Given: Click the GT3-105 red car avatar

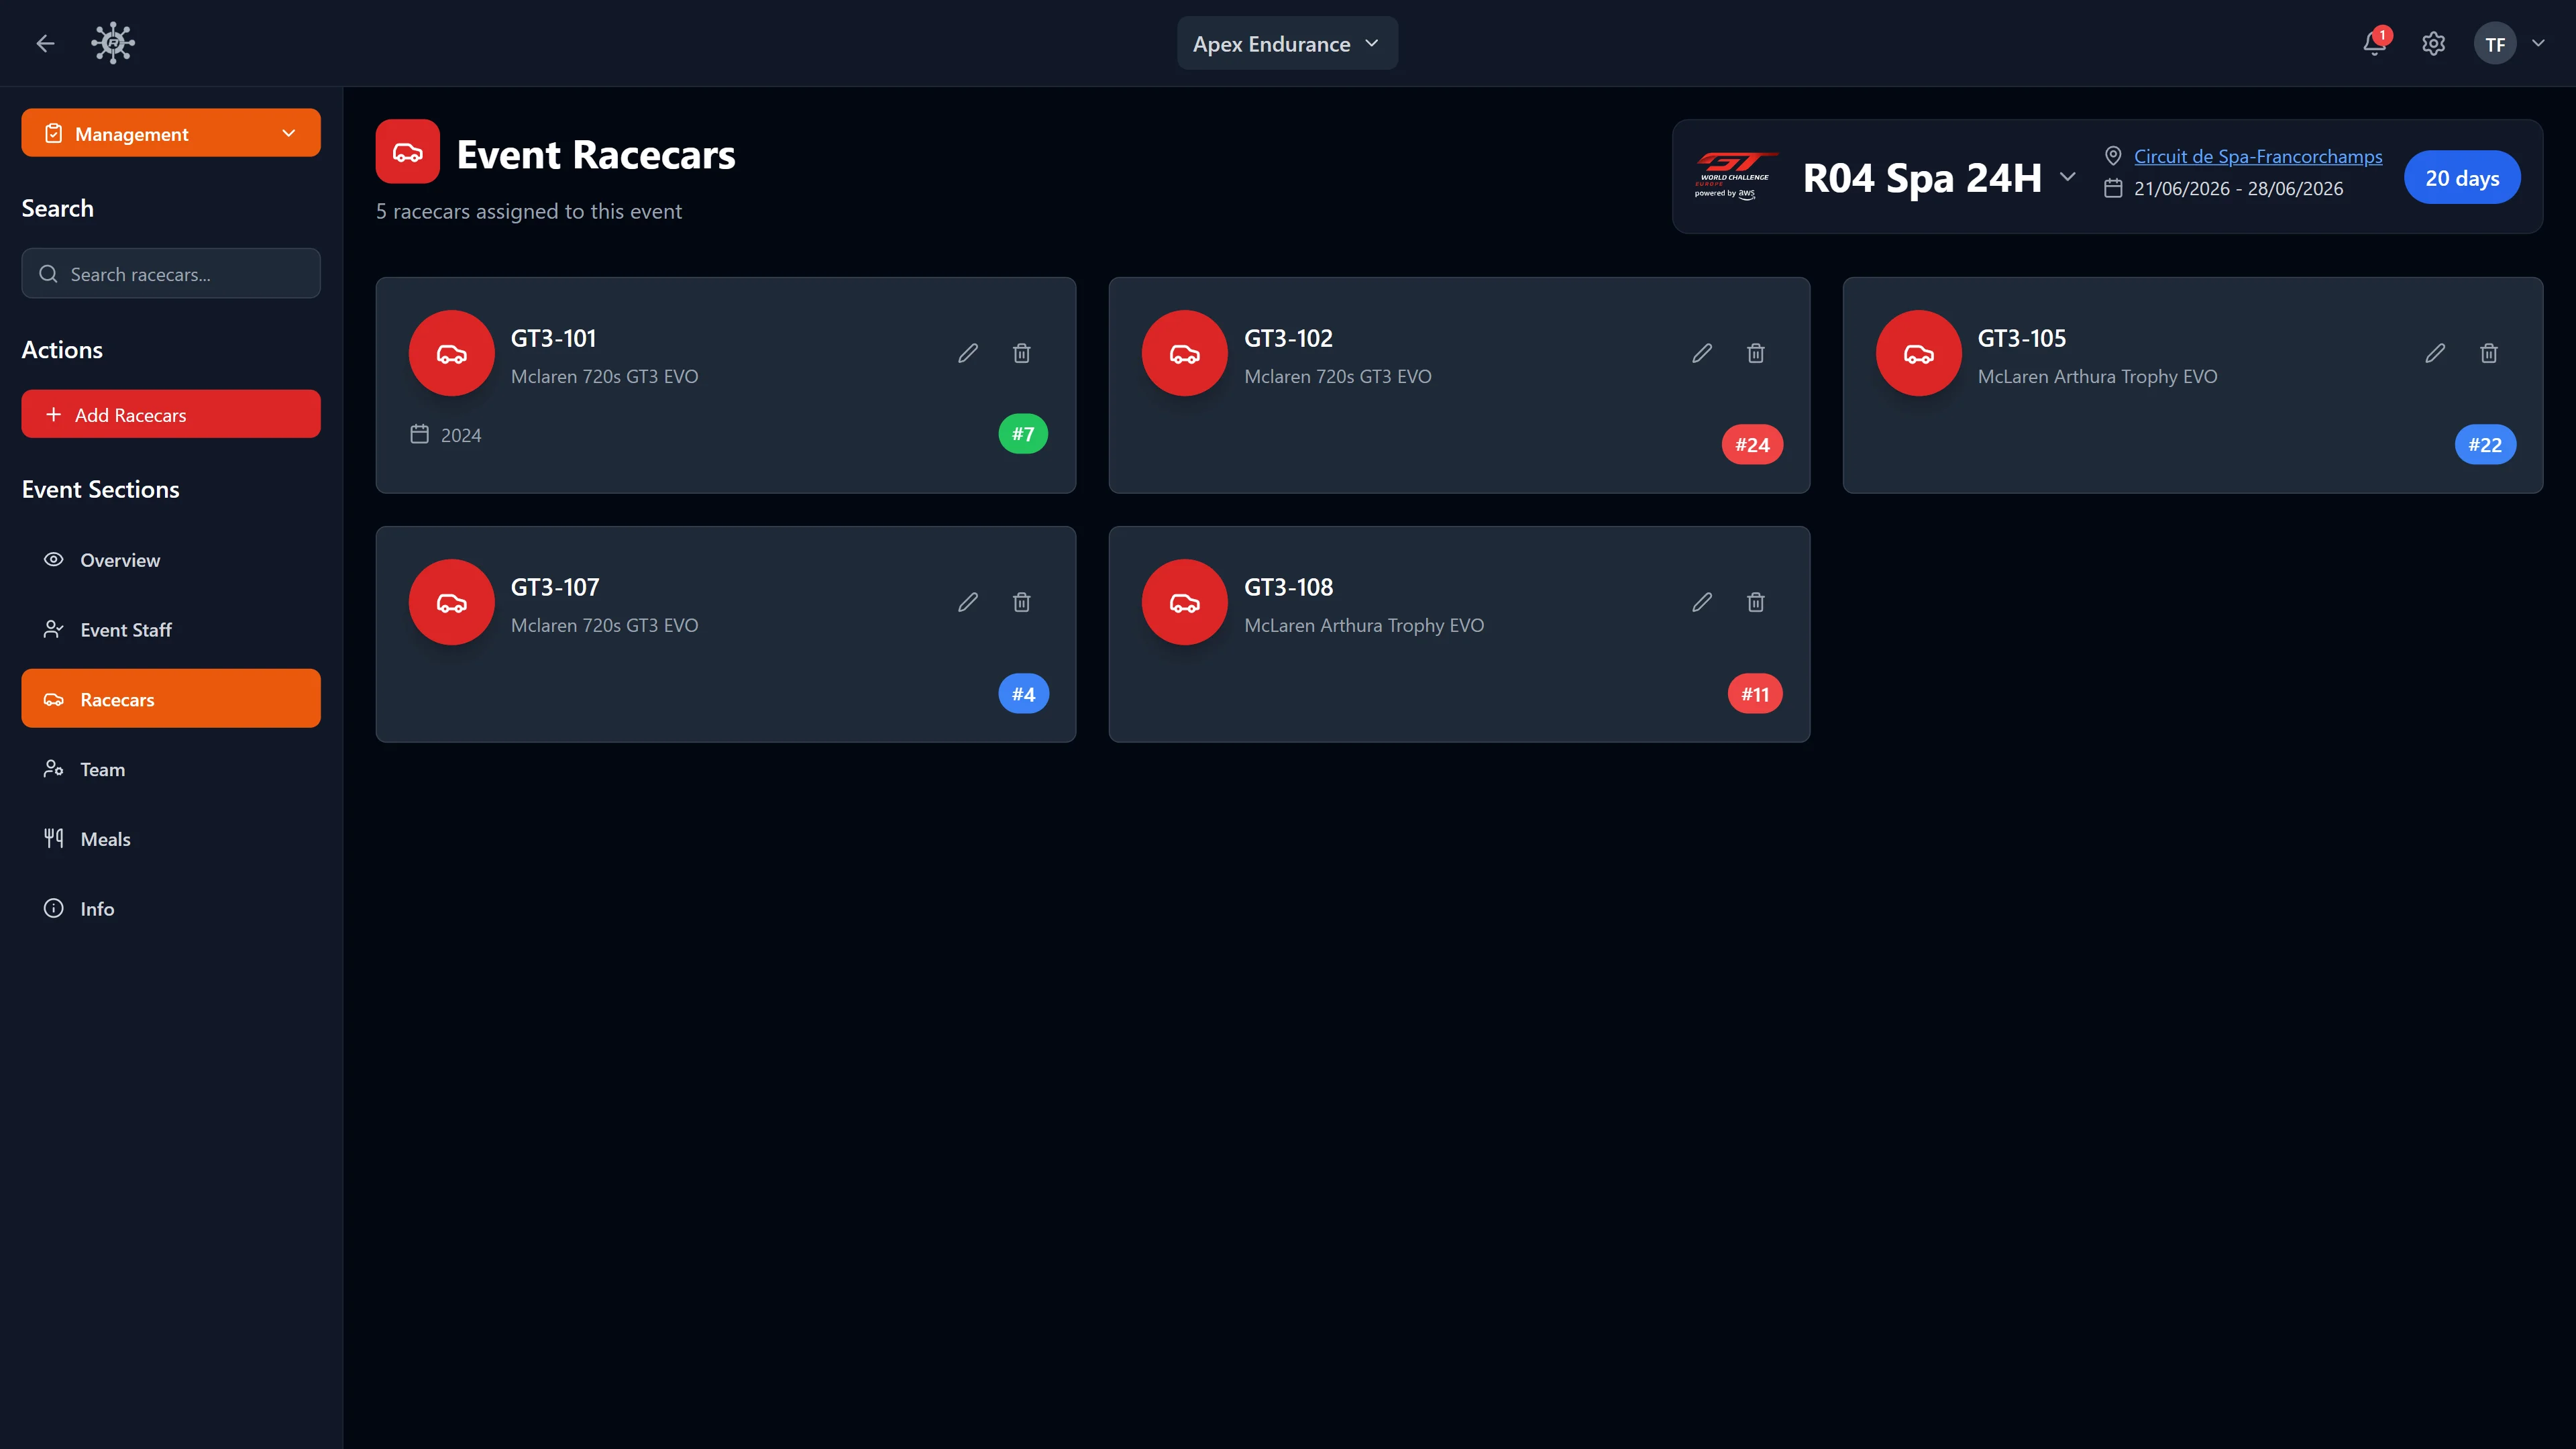Looking at the screenshot, I should pyautogui.click(x=1918, y=353).
